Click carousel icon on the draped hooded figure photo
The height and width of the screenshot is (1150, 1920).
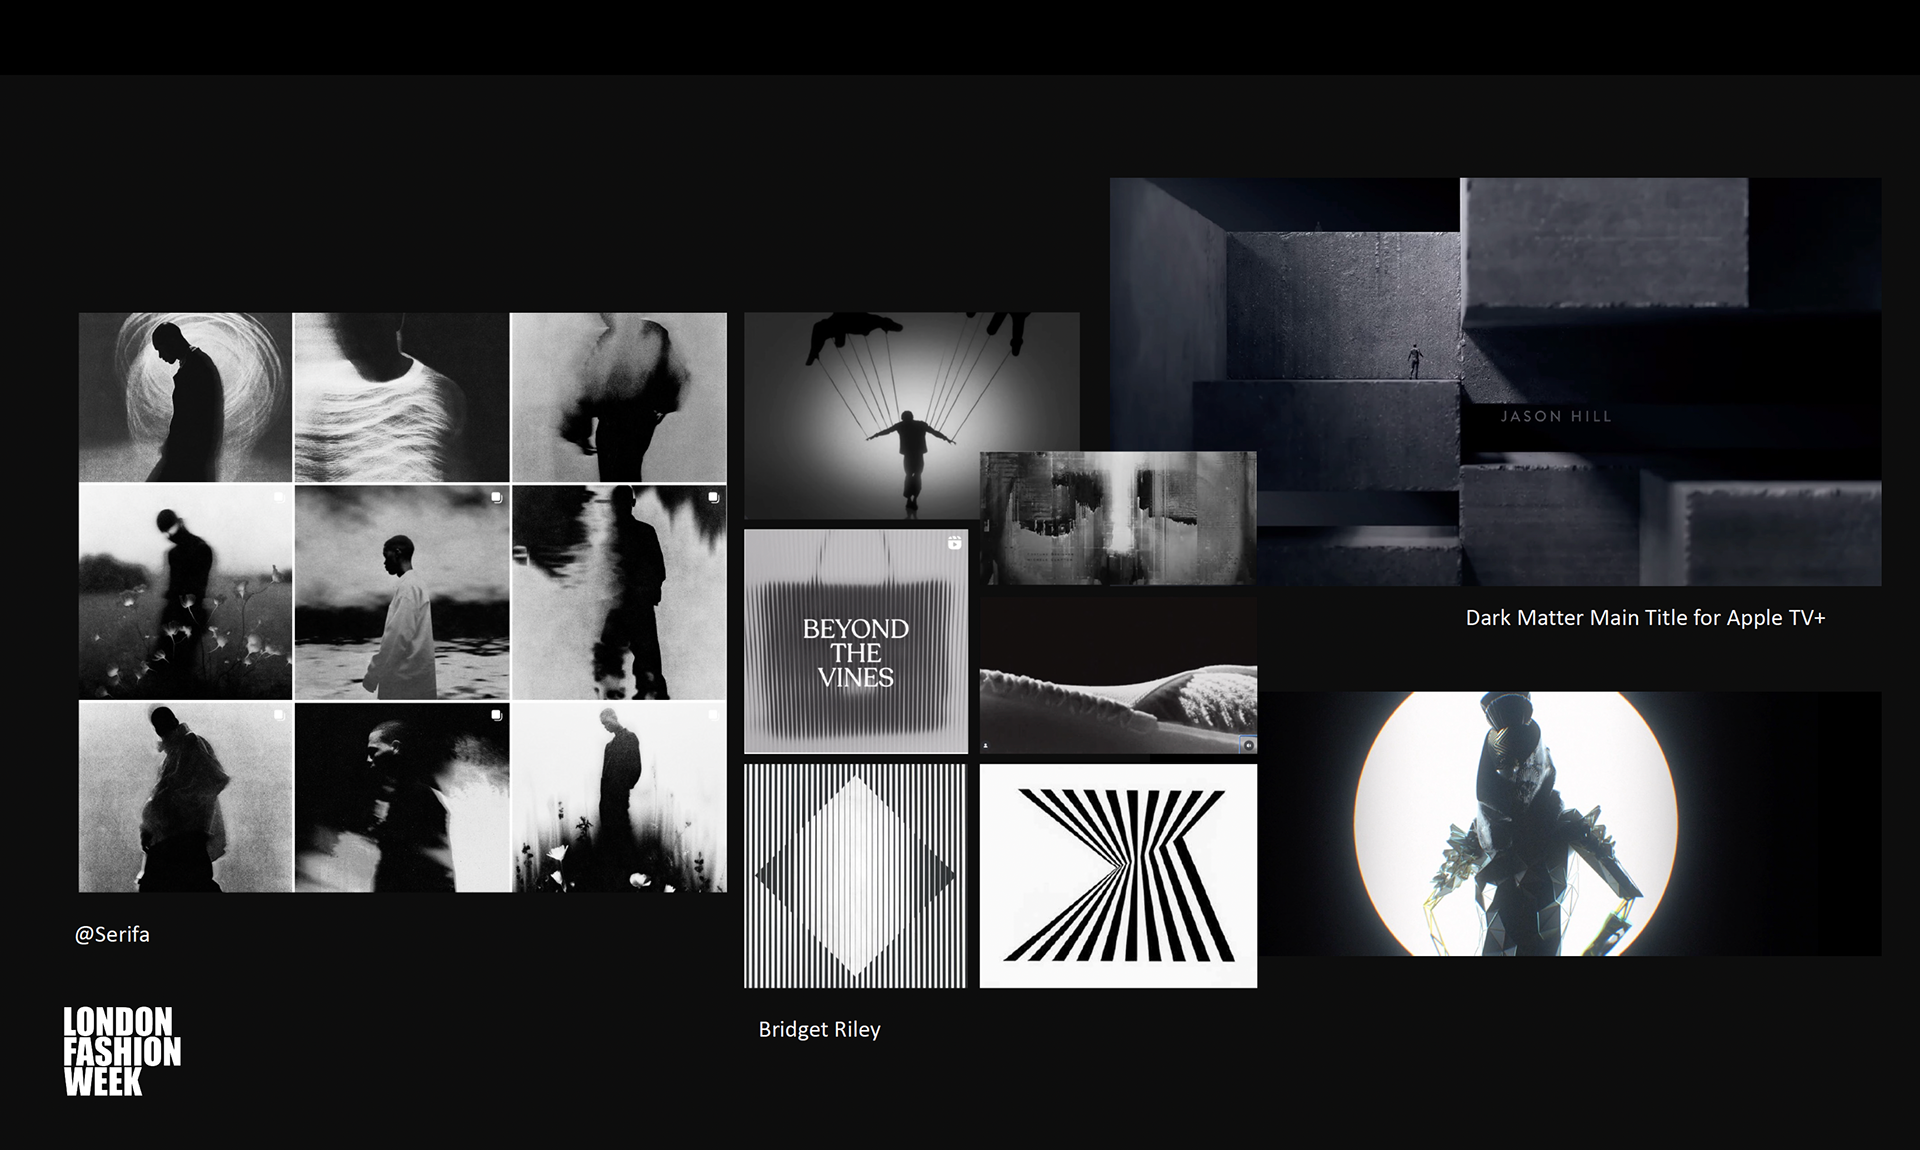tap(279, 714)
